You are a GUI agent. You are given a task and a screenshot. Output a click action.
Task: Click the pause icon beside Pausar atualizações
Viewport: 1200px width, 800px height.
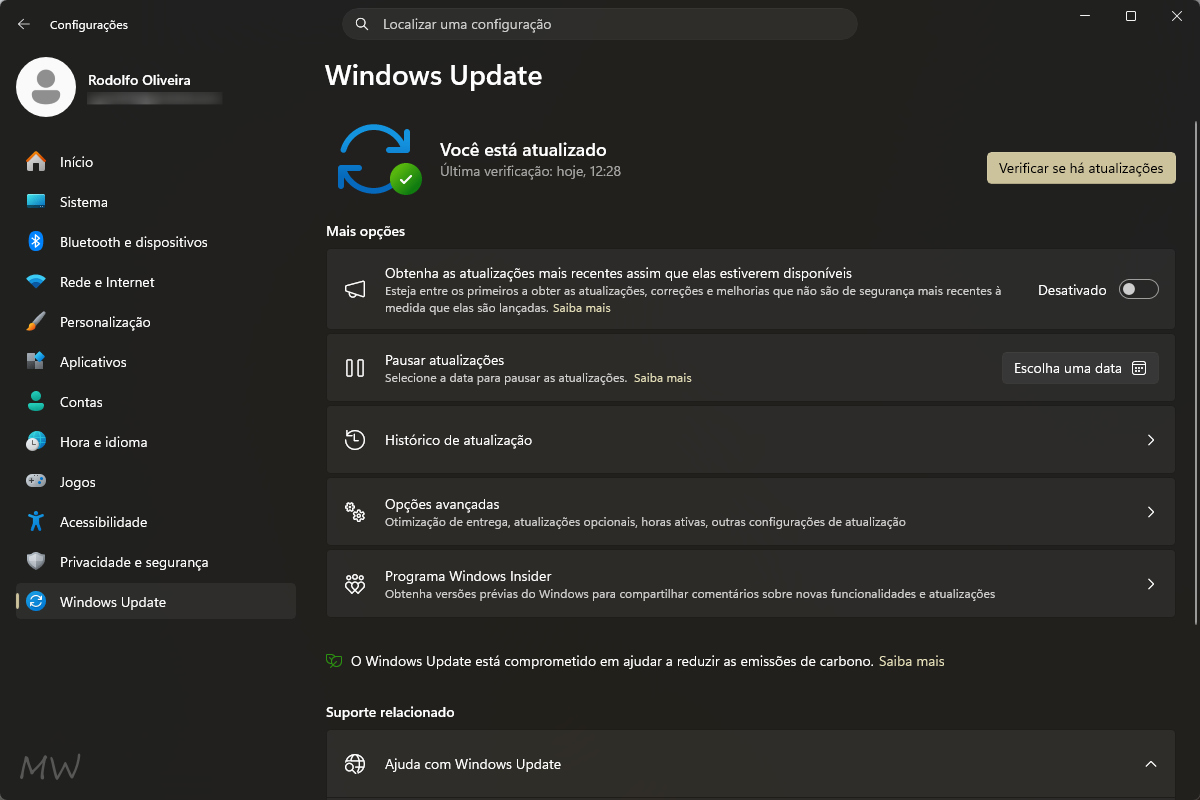point(355,368)
